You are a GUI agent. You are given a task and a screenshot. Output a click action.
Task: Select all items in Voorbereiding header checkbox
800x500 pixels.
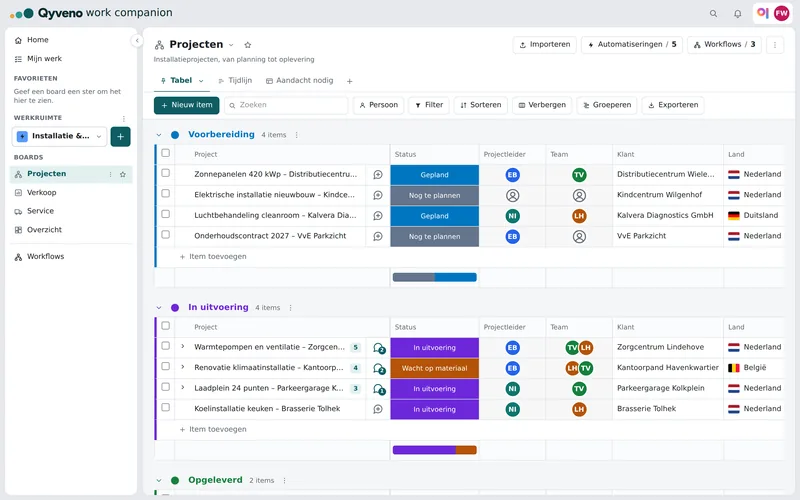pos(165,153)
